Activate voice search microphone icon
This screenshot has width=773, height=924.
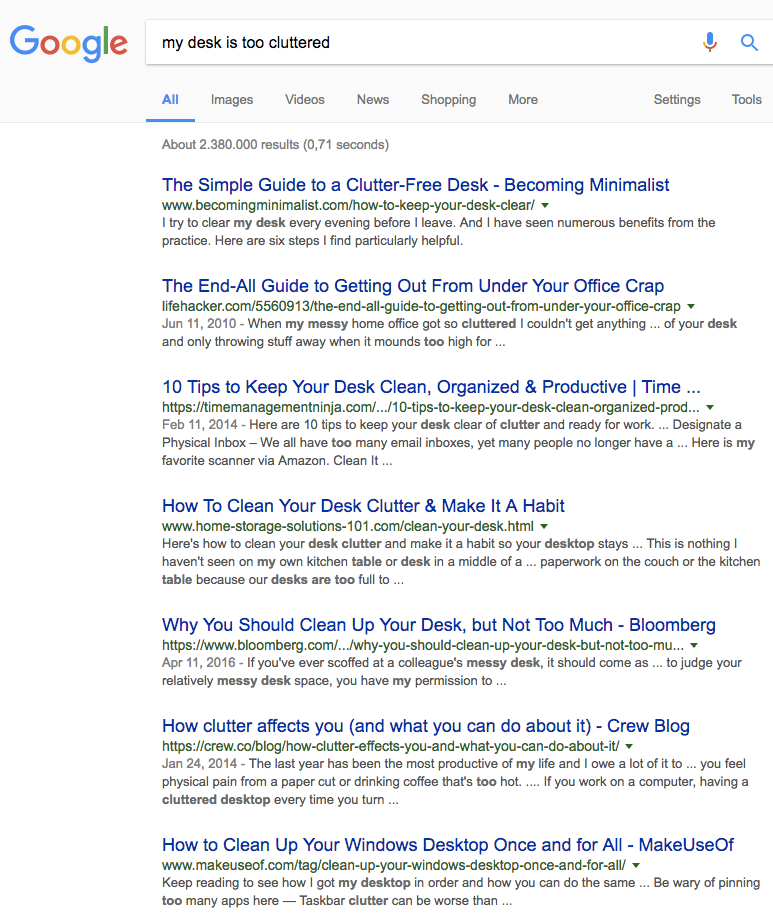710,42
